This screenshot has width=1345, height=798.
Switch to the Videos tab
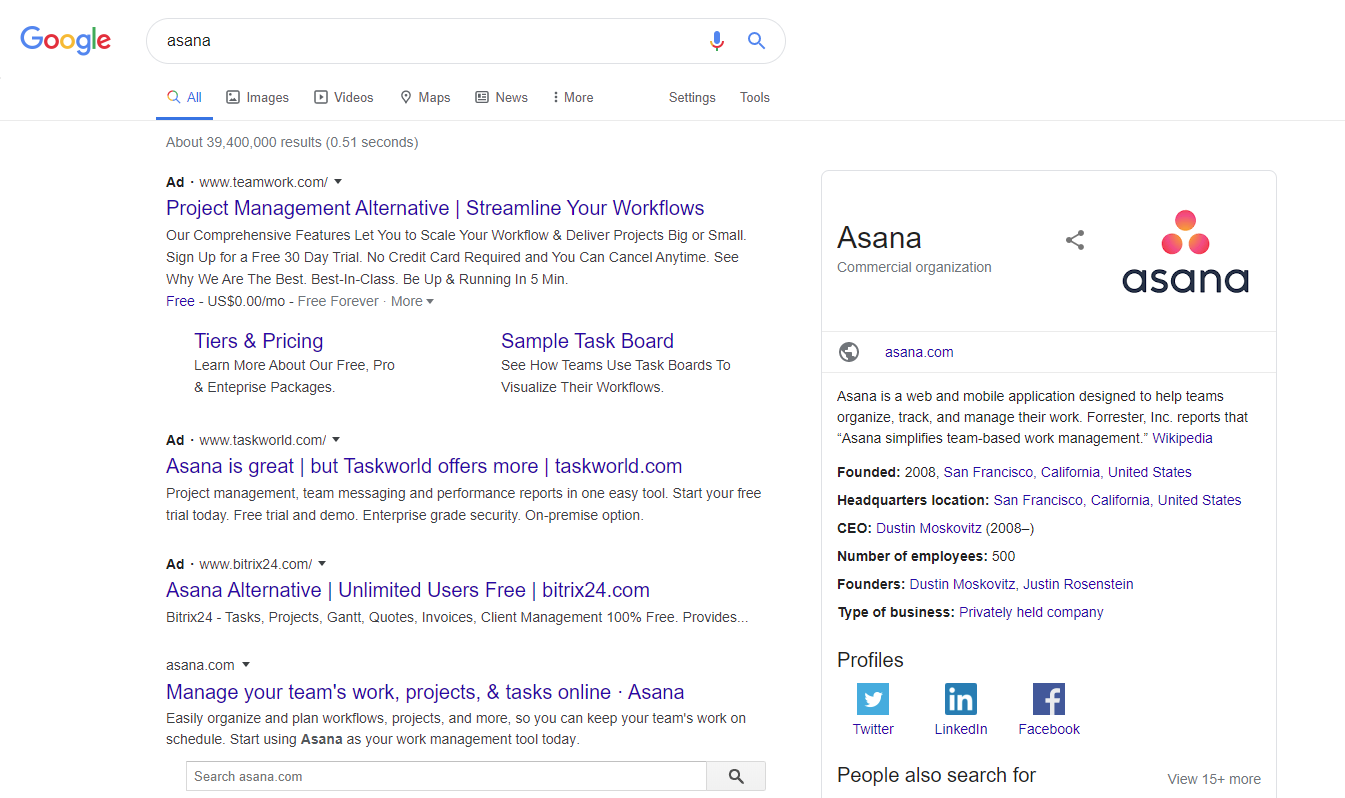click(x=344, y=97)
